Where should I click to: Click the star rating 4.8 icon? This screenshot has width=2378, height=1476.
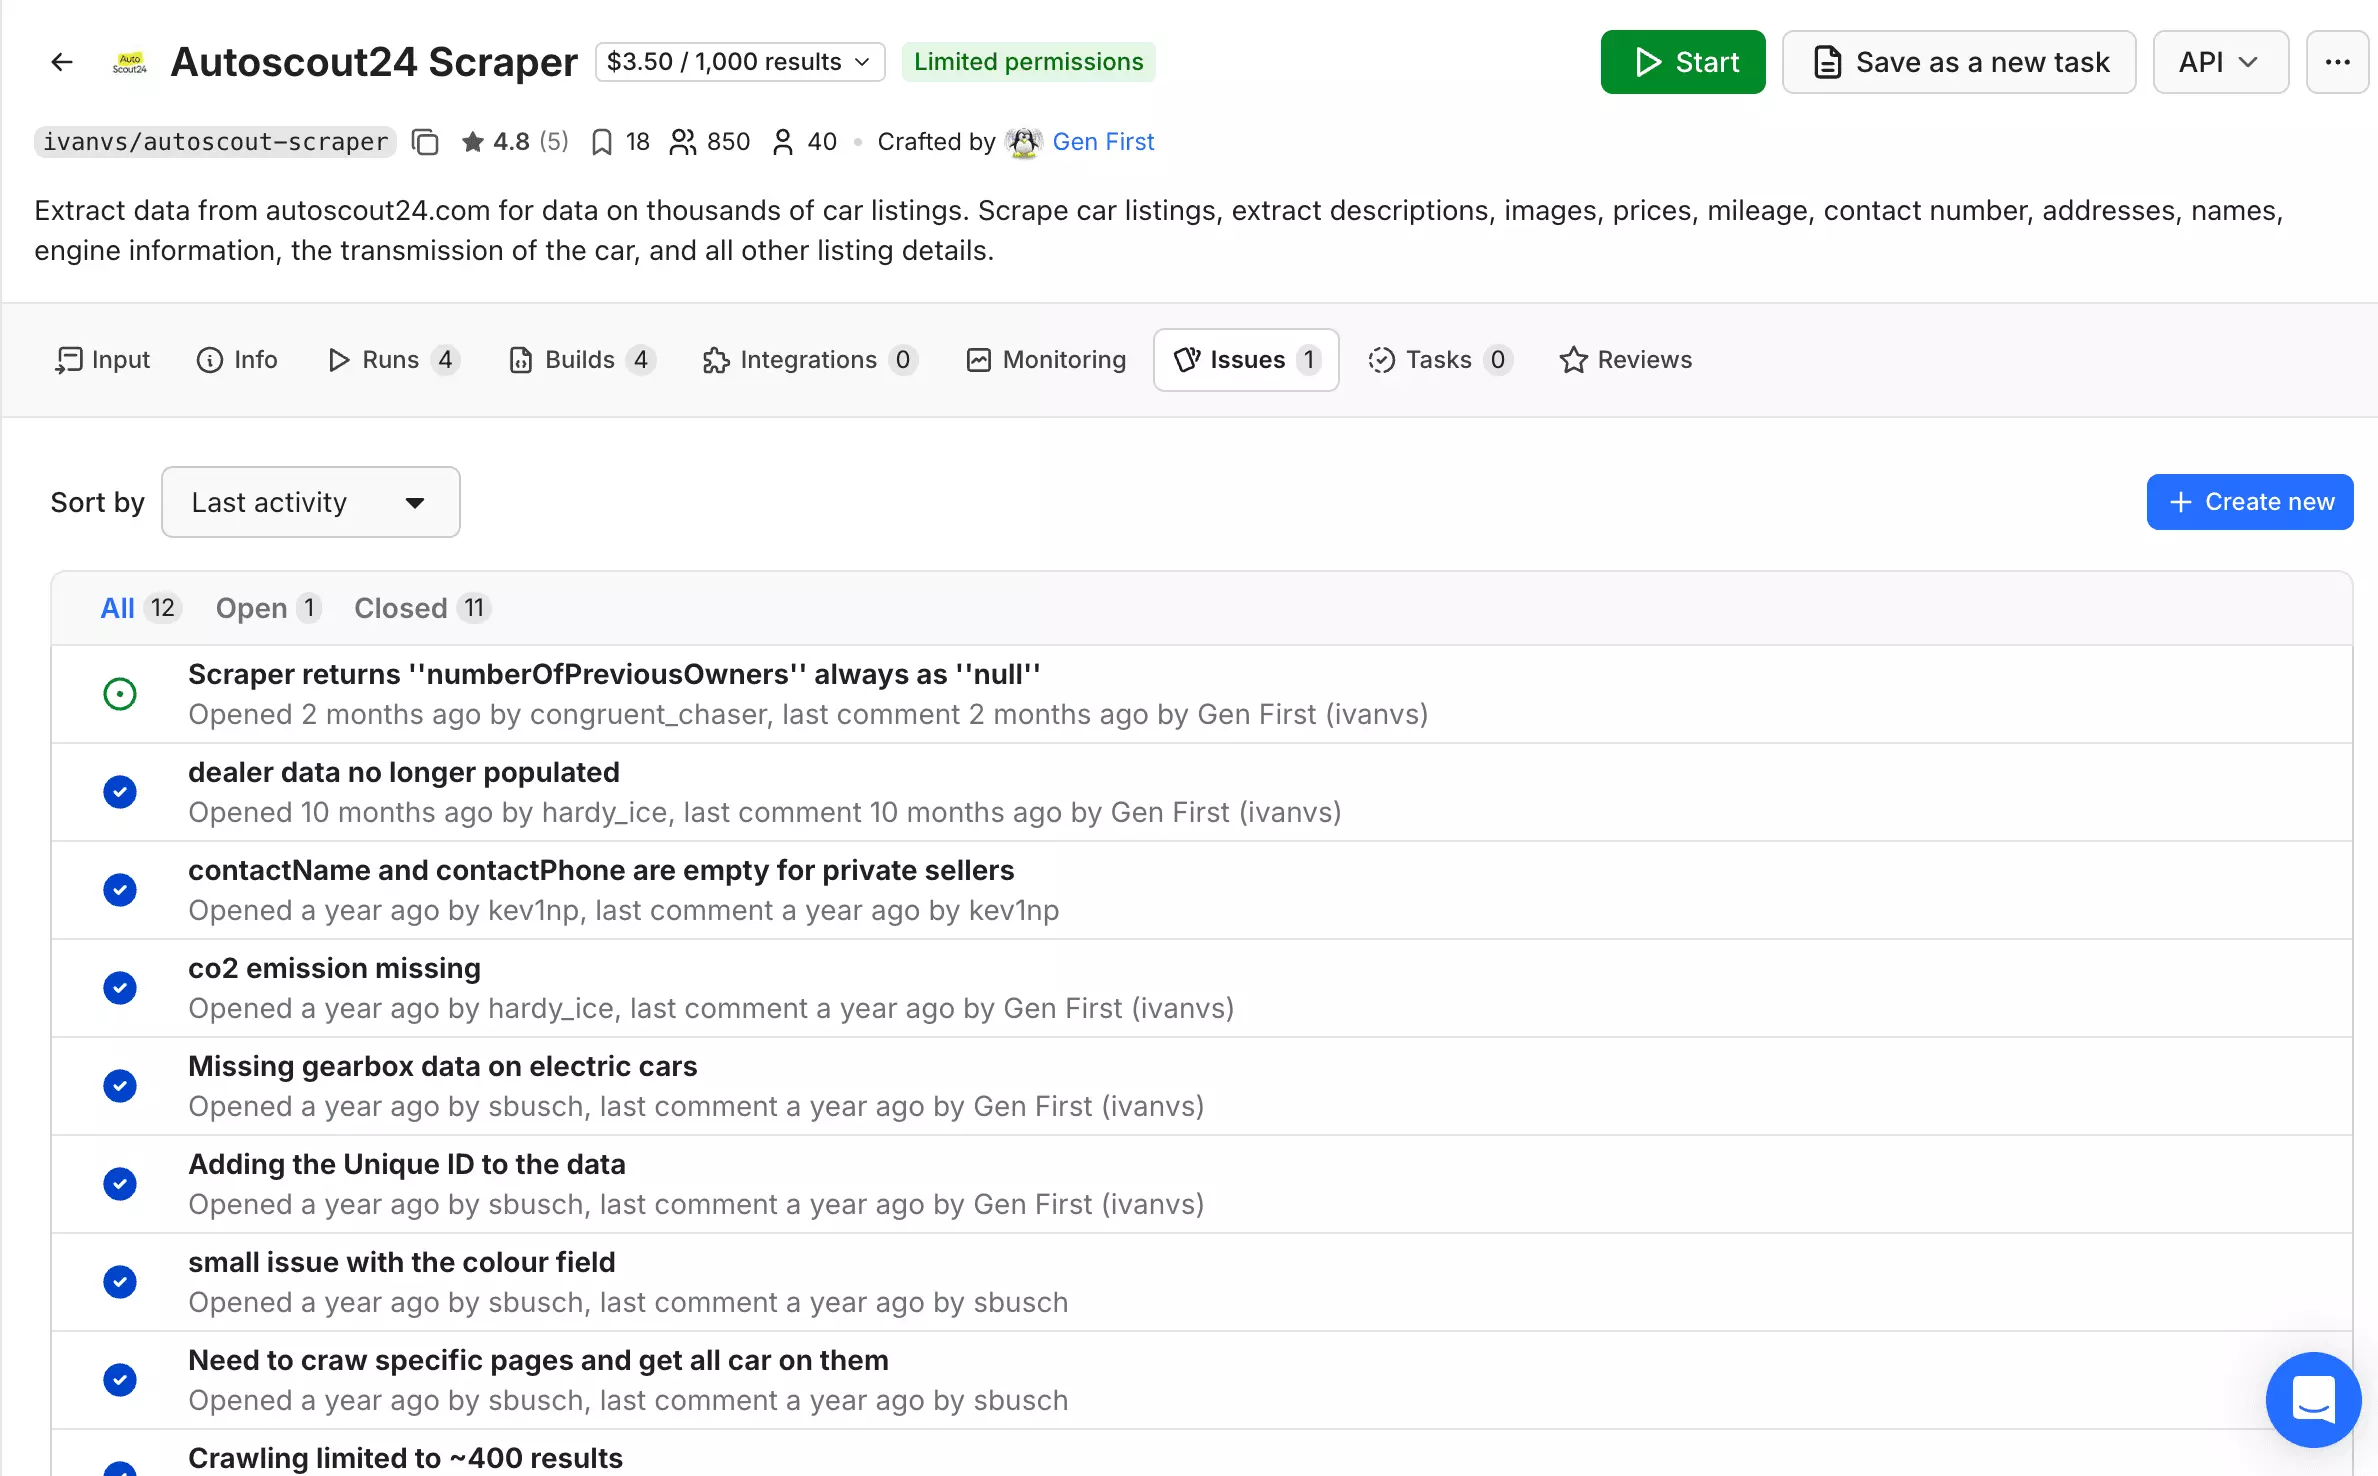(472, 142)
